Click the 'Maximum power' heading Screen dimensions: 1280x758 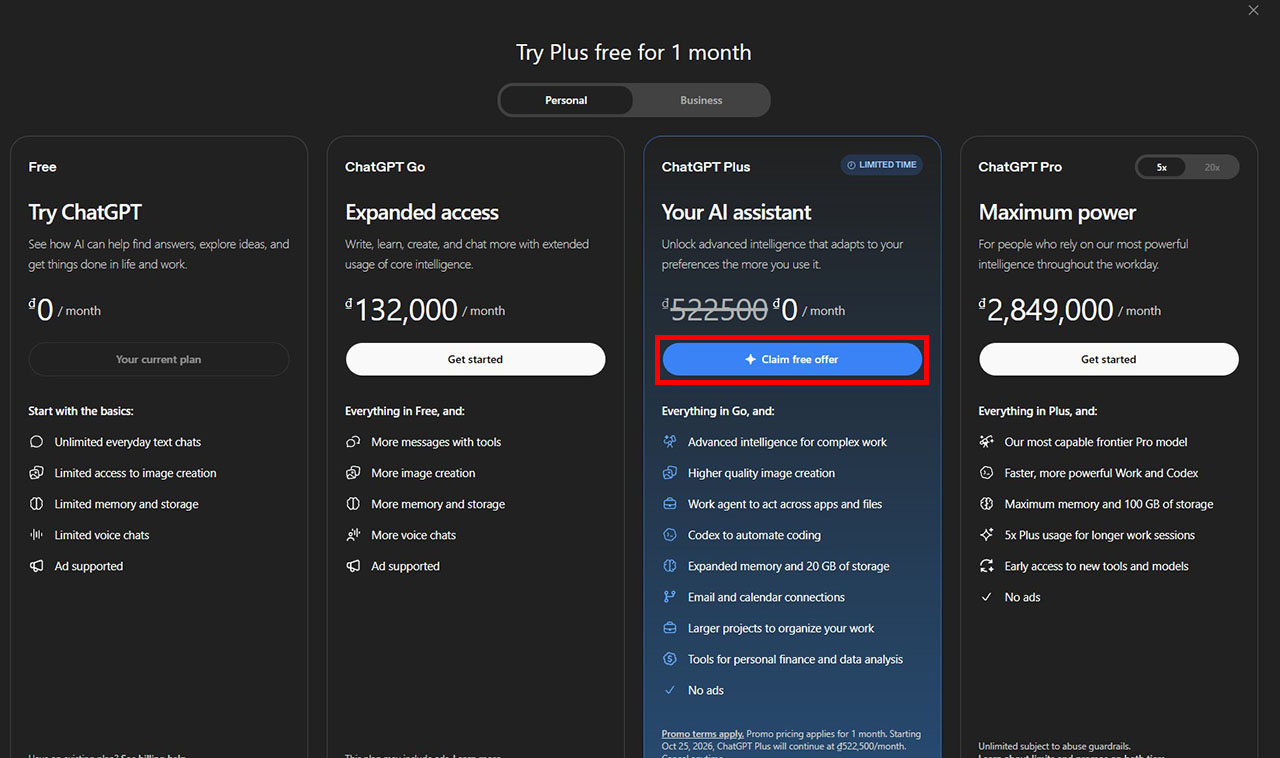(x=1057, y=212)
